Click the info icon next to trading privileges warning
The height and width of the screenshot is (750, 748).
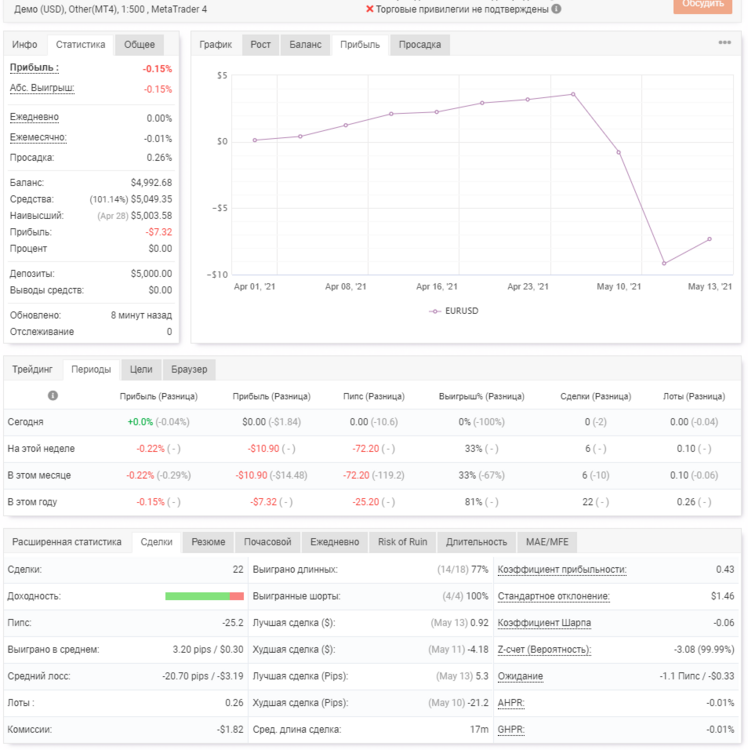pos(556,9)
